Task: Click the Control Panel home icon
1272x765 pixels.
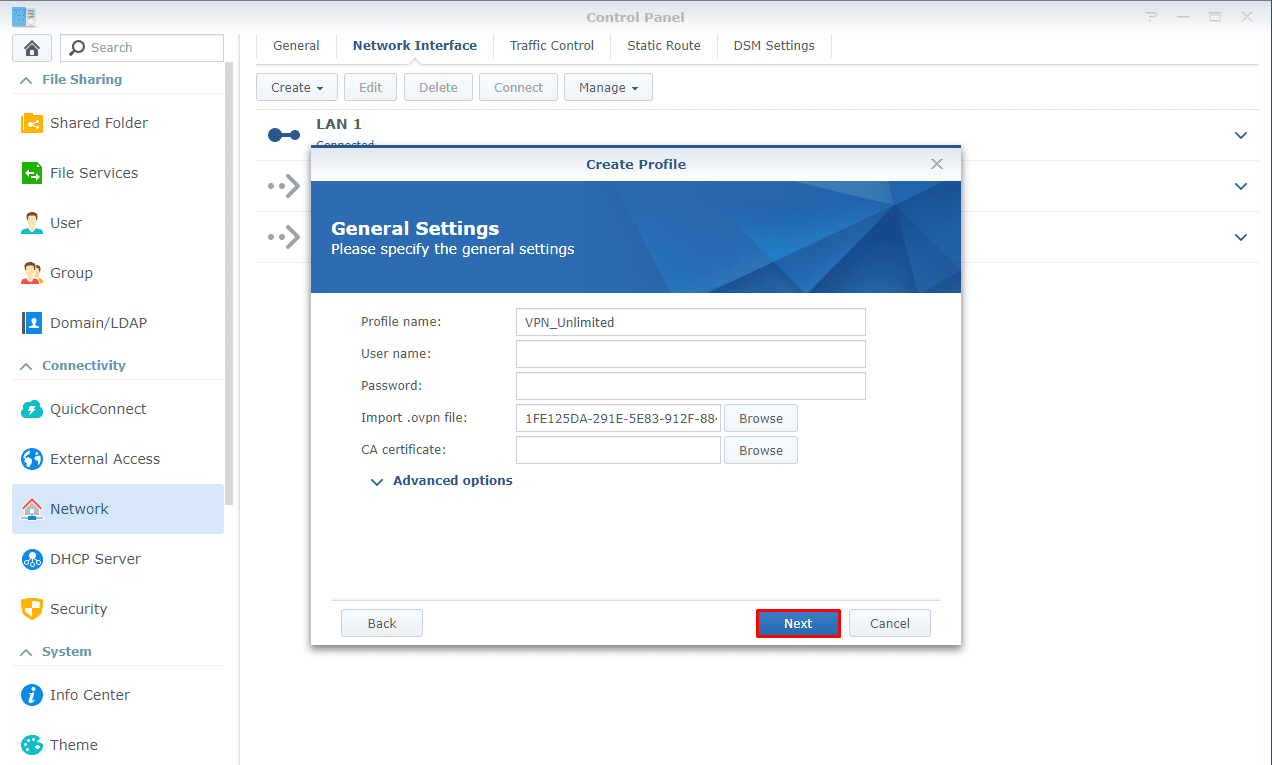Action: click(31, 47)
